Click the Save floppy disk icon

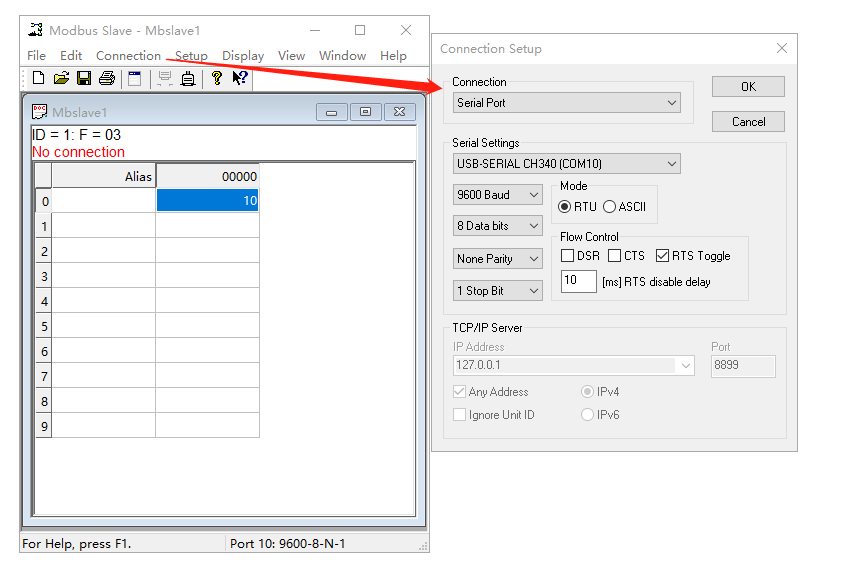(84, 78)
